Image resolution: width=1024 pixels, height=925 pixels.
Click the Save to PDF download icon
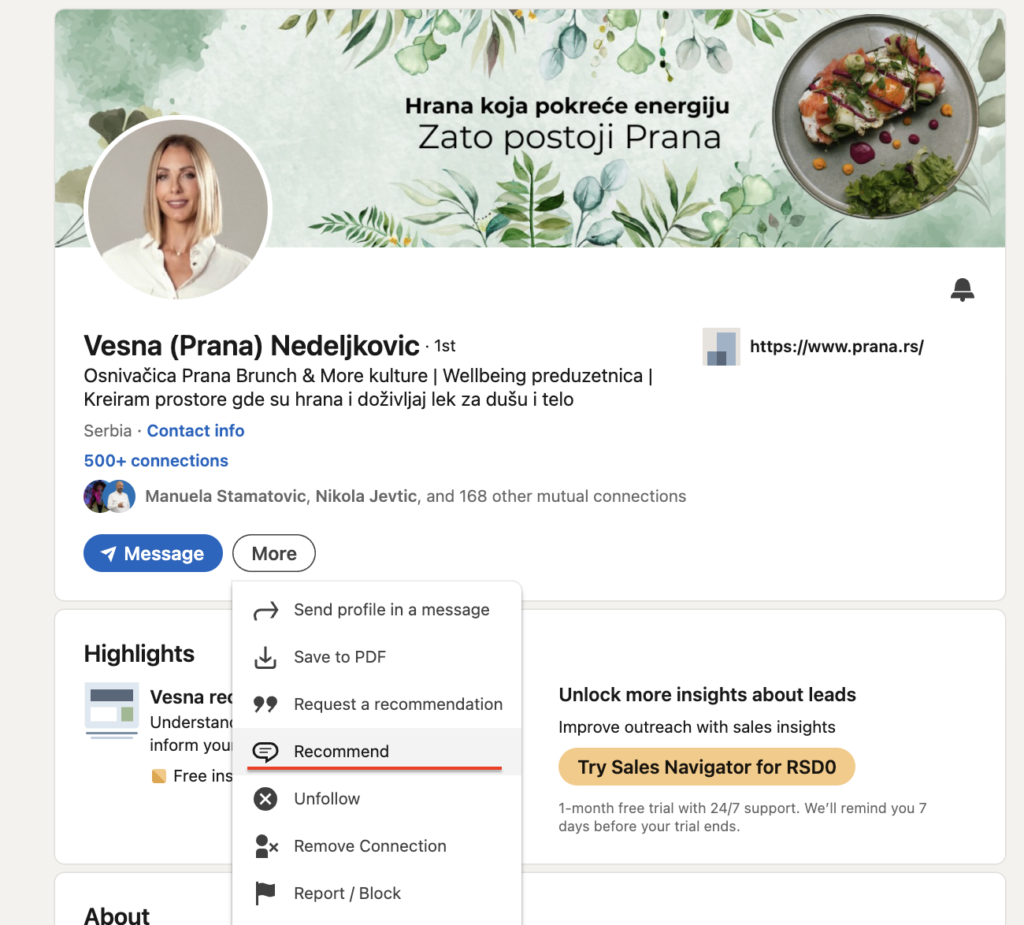(265, 657)
